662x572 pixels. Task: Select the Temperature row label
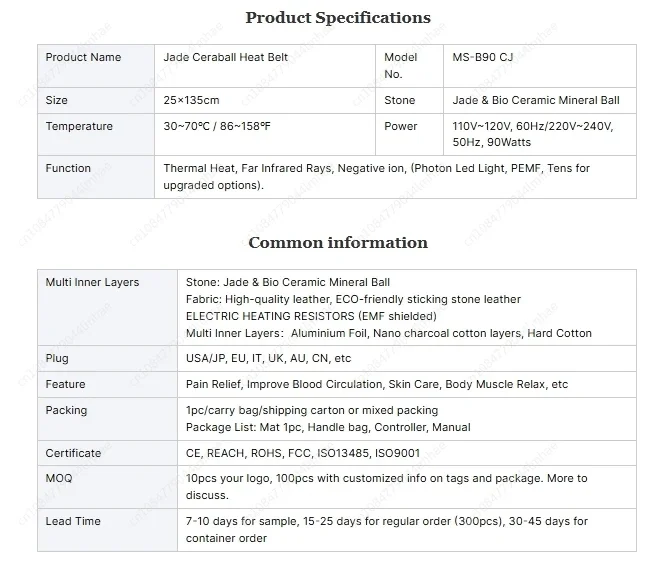(79, 126)
